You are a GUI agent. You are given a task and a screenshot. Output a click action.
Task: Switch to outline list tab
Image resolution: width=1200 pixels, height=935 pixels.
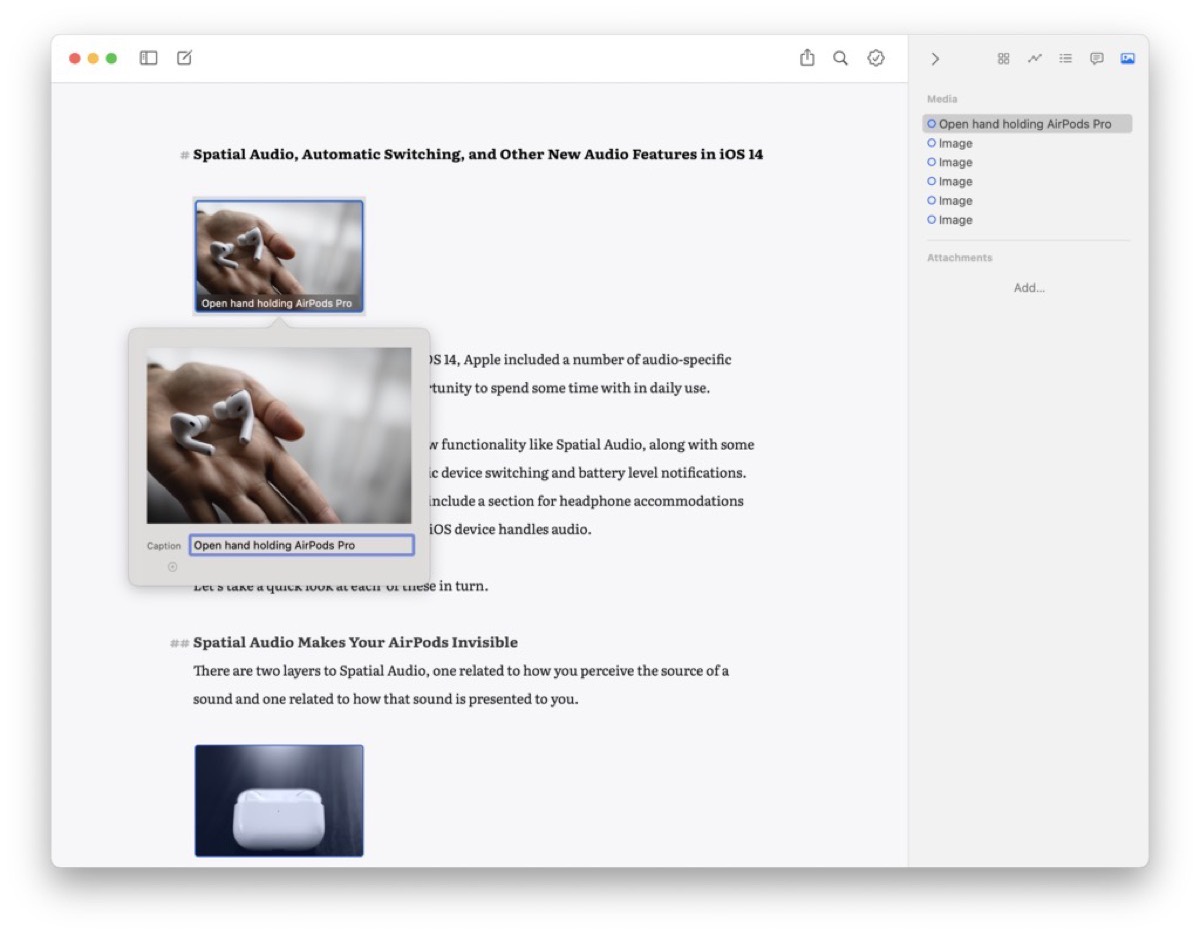1065,58
